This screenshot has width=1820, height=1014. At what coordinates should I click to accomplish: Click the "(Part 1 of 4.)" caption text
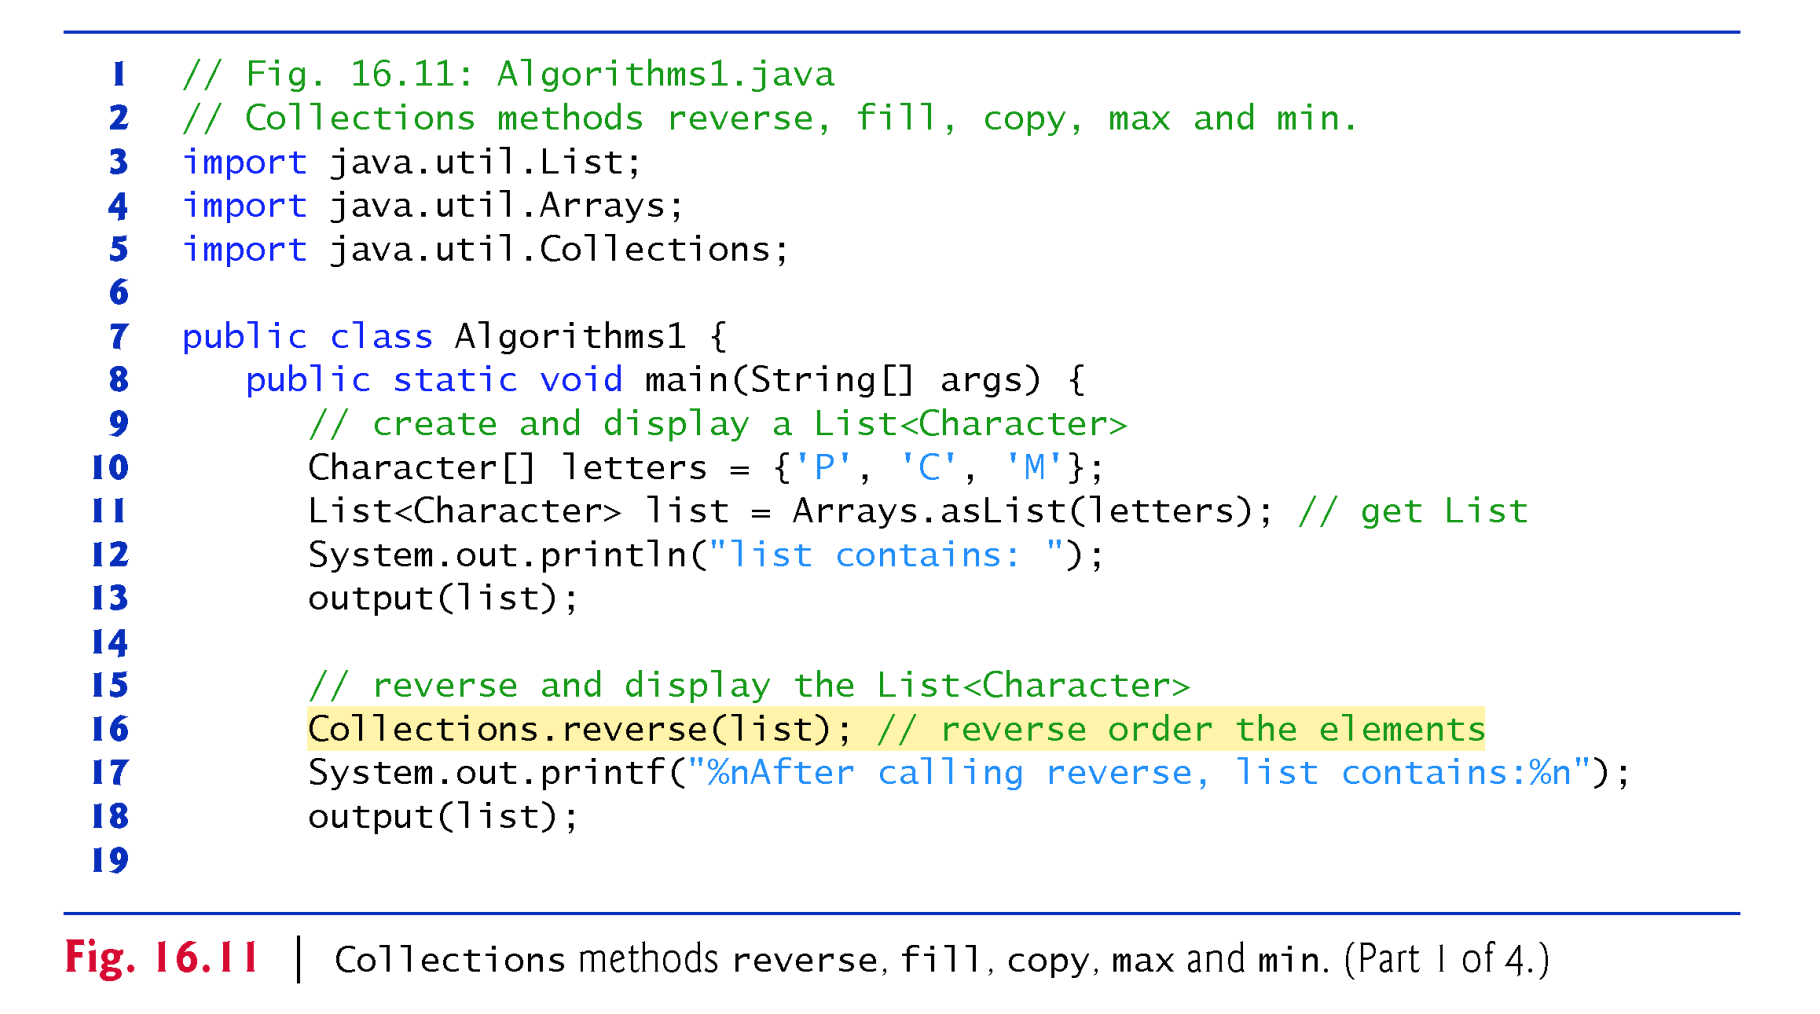click(1446, 959)
